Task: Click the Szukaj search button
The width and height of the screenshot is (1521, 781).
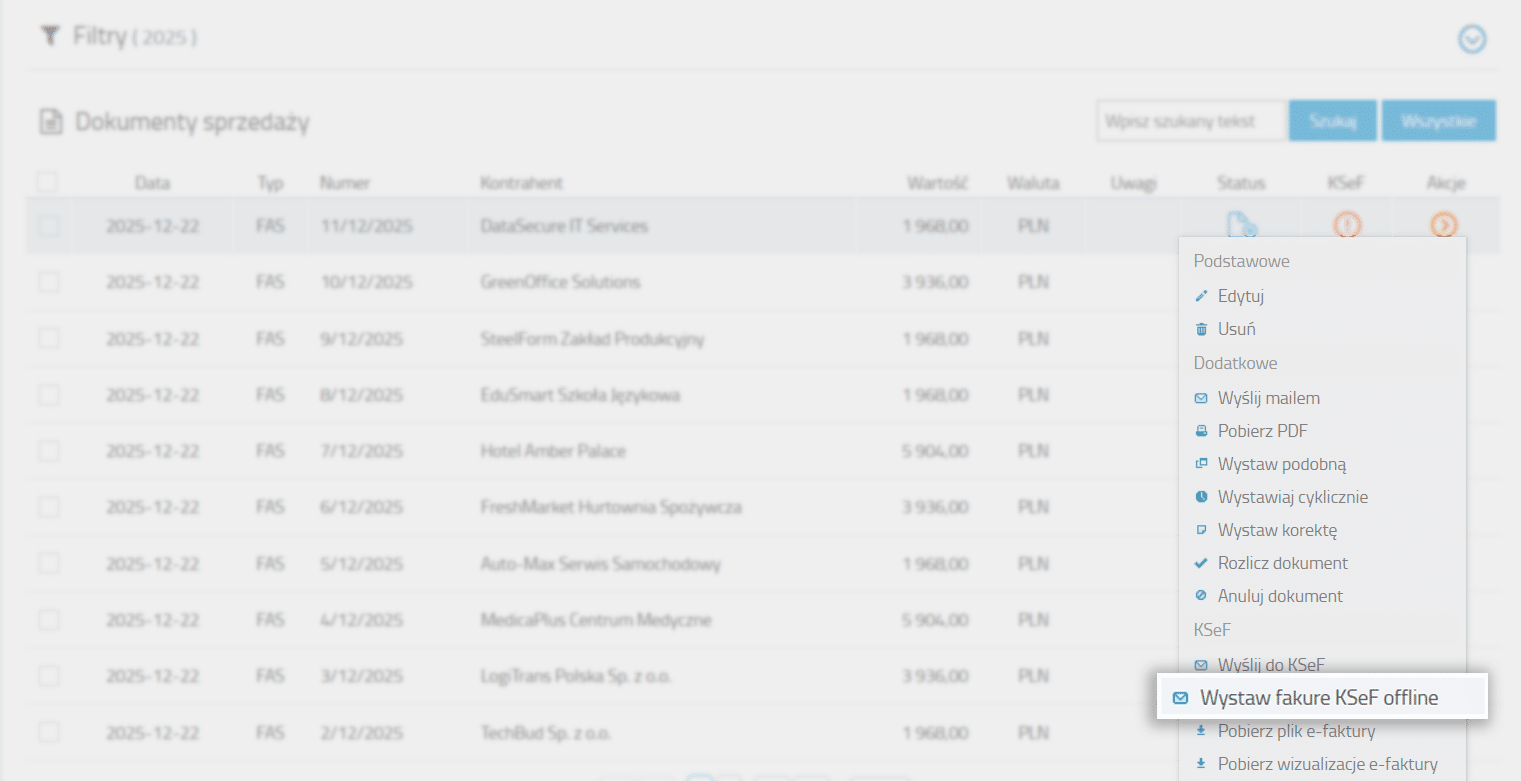Action: [x=1332, y=121]
